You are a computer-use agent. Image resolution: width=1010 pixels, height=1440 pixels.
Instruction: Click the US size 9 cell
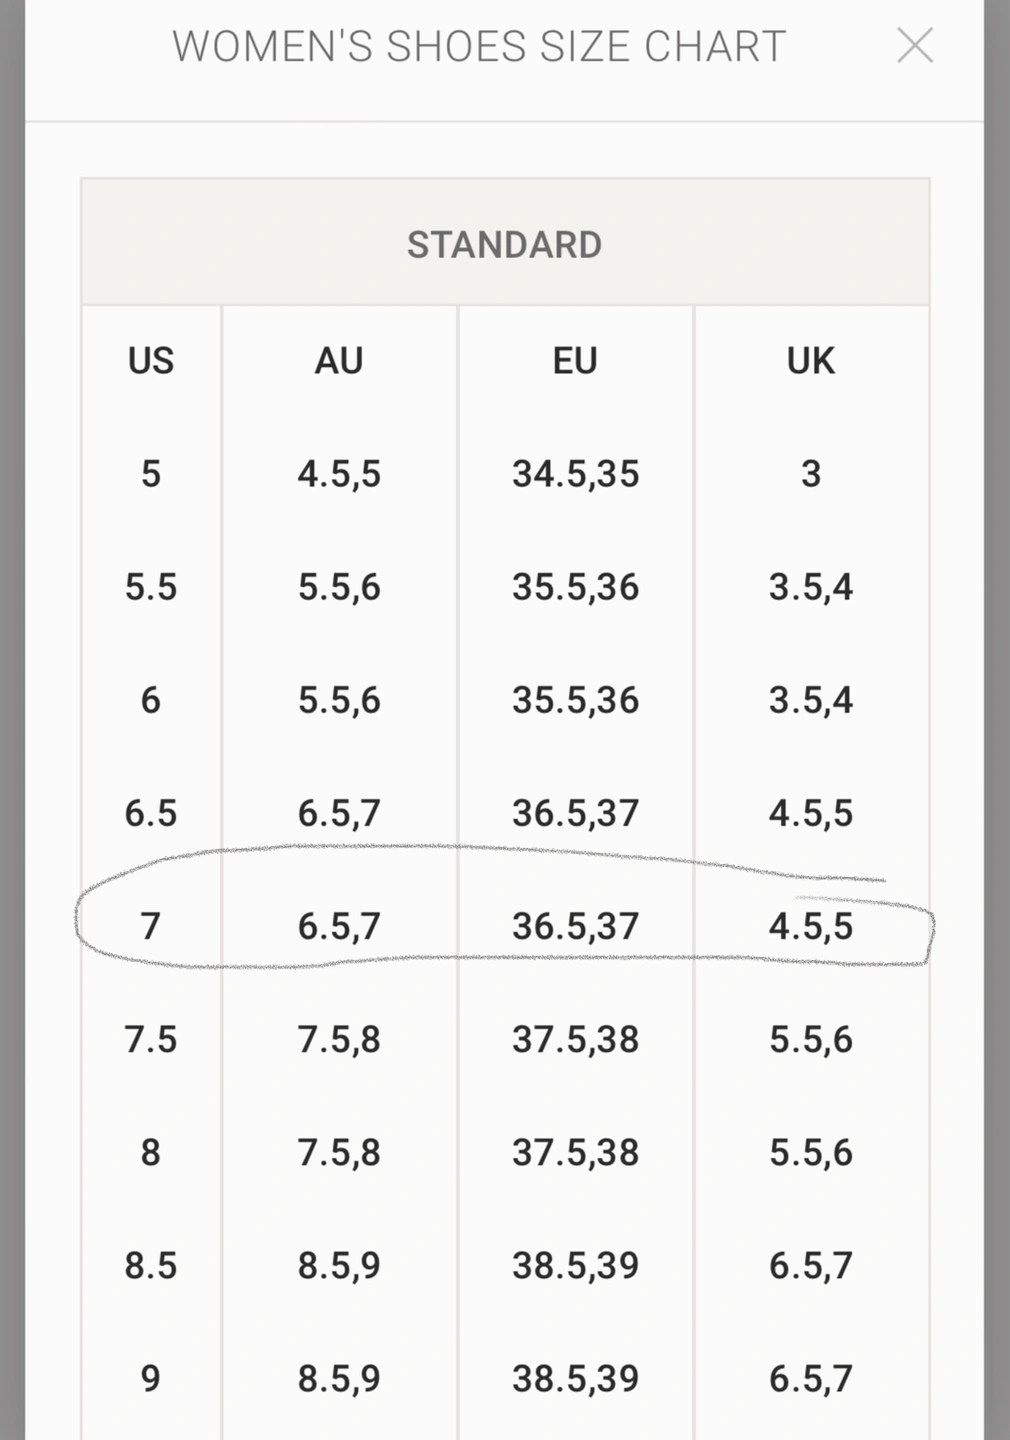(151, 1378)
